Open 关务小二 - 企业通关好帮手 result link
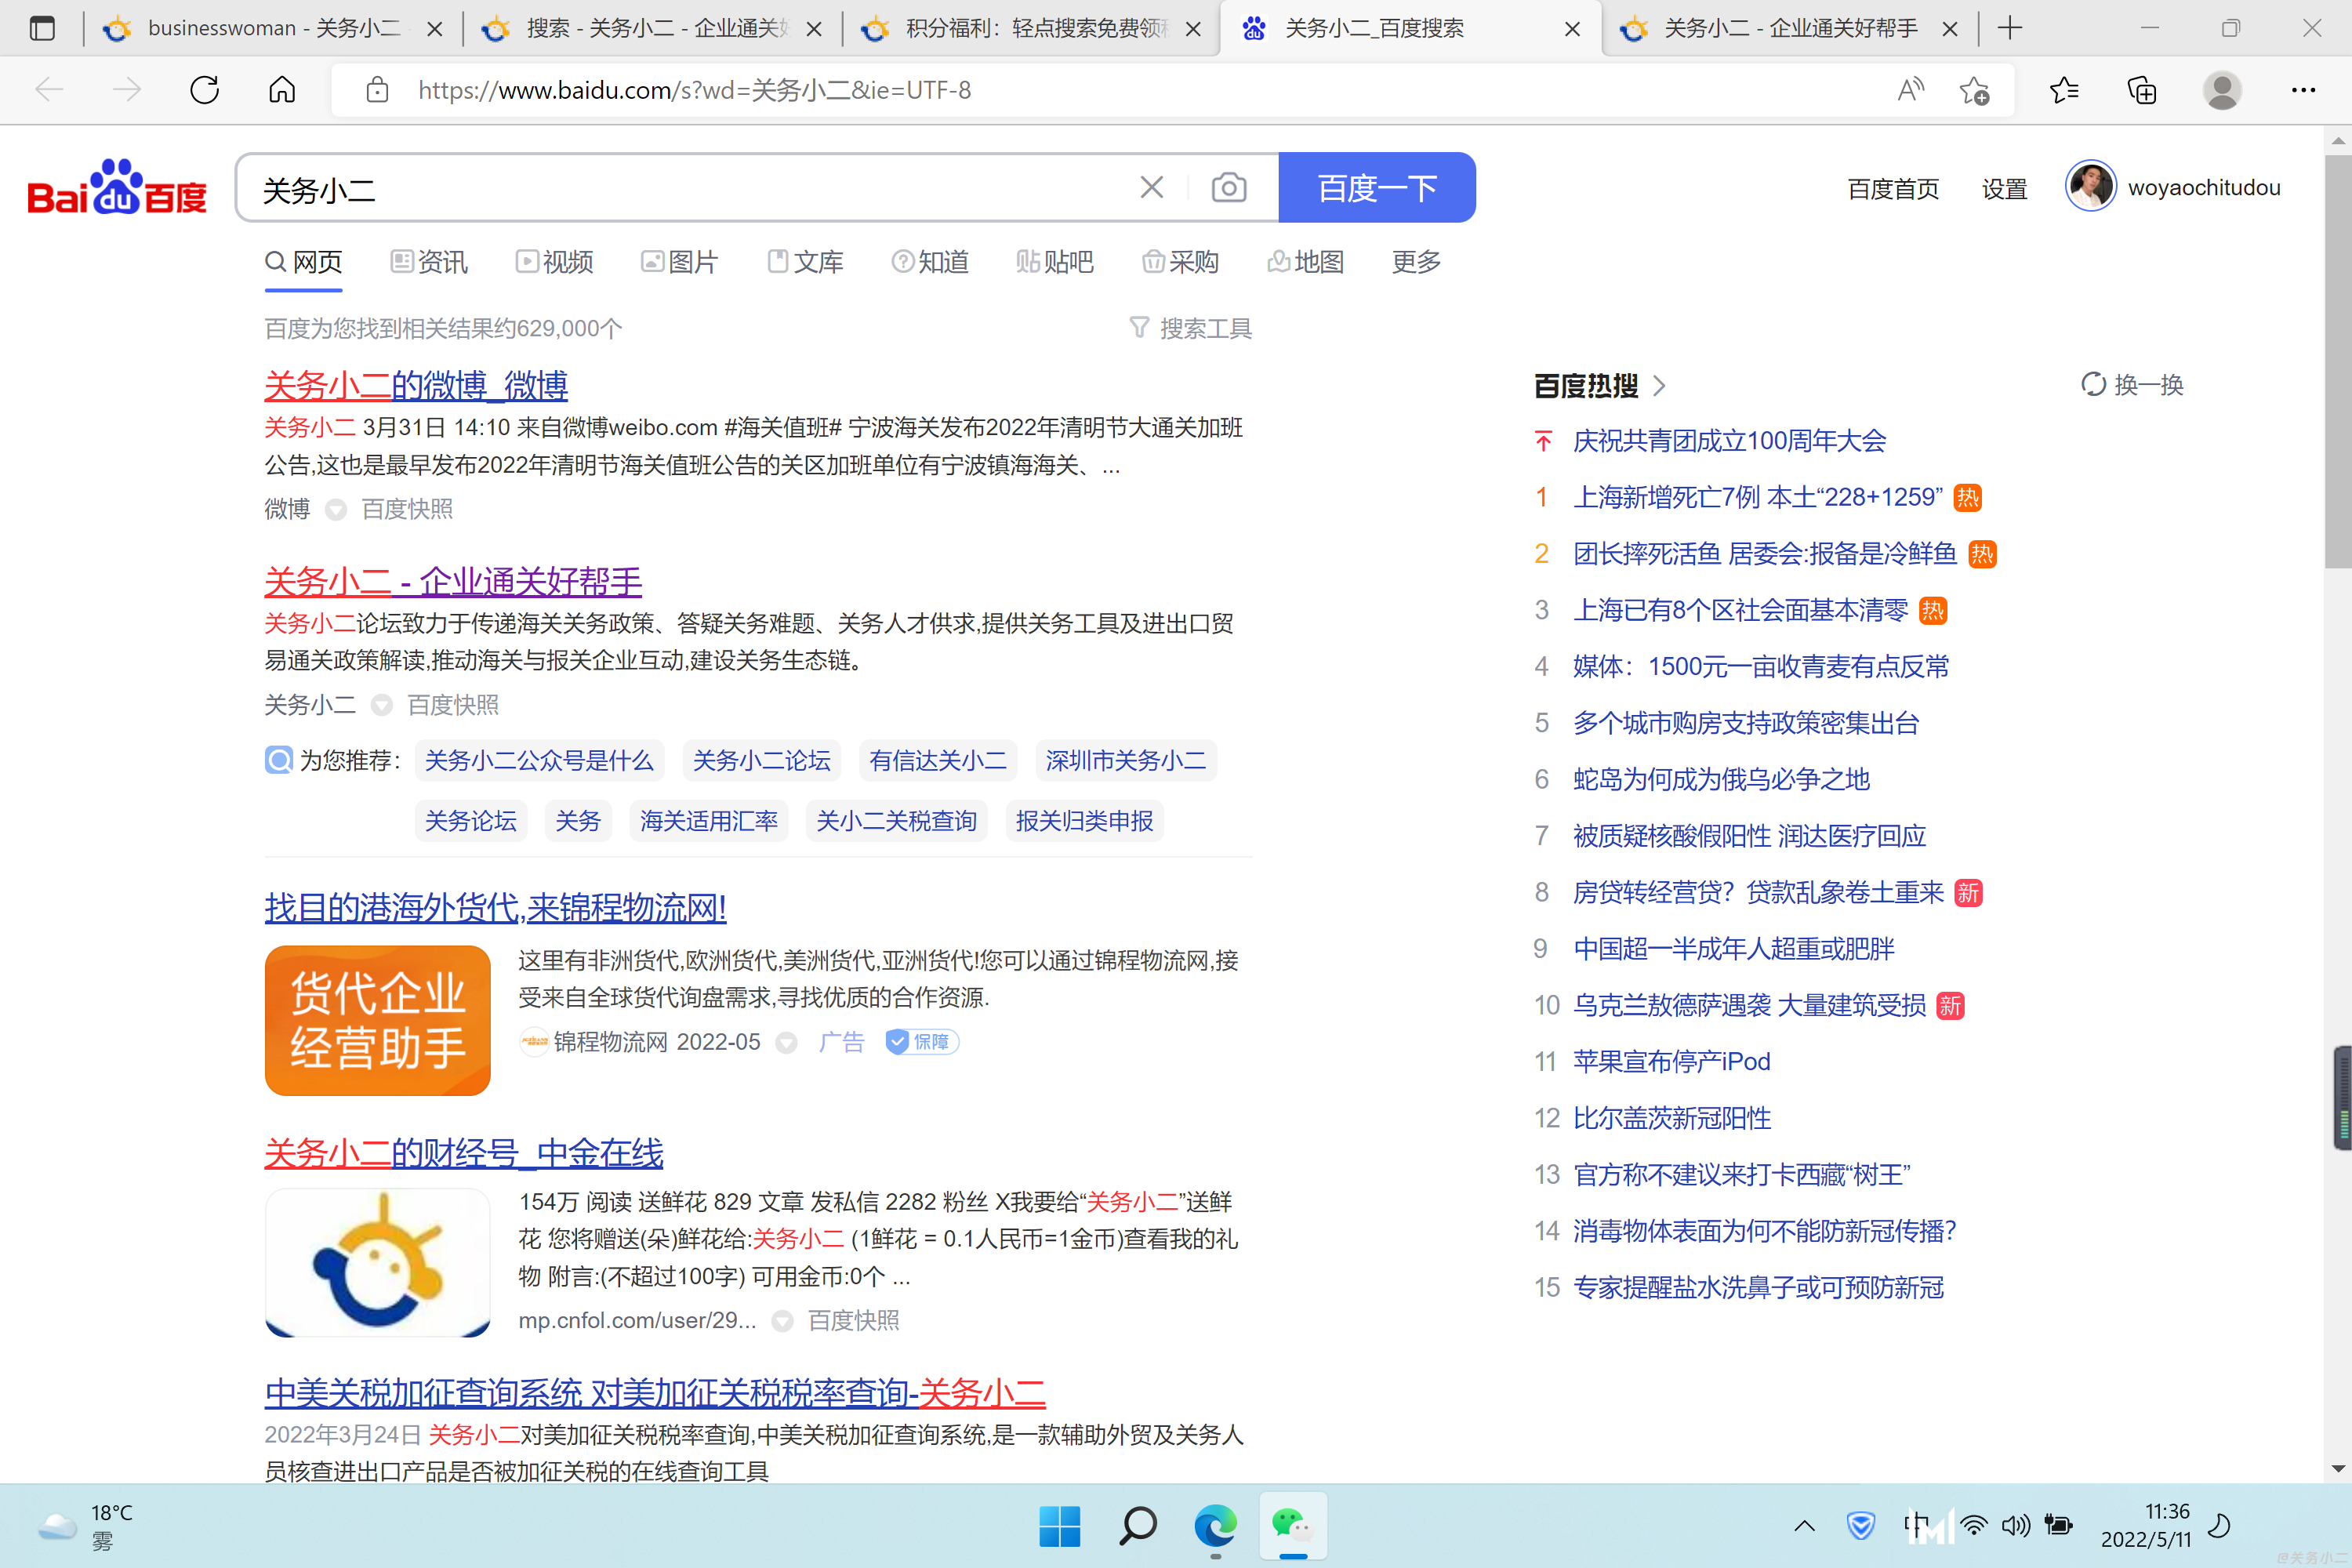This screenshot has width=2352, height=1568. coord(453,581)
